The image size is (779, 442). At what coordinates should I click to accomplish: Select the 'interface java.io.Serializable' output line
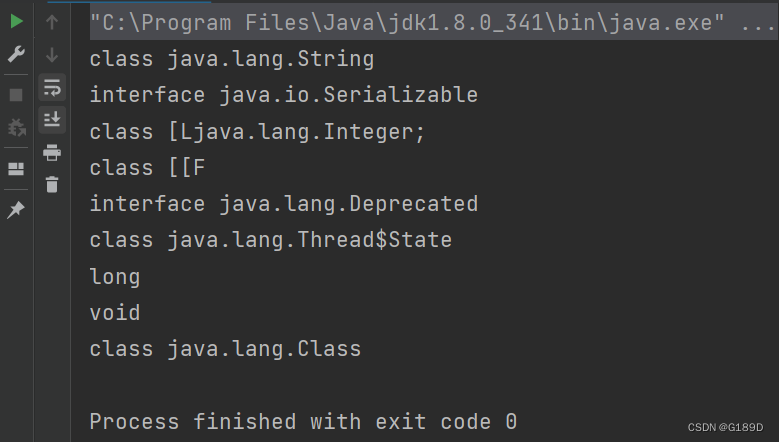(x=284, y=95)
